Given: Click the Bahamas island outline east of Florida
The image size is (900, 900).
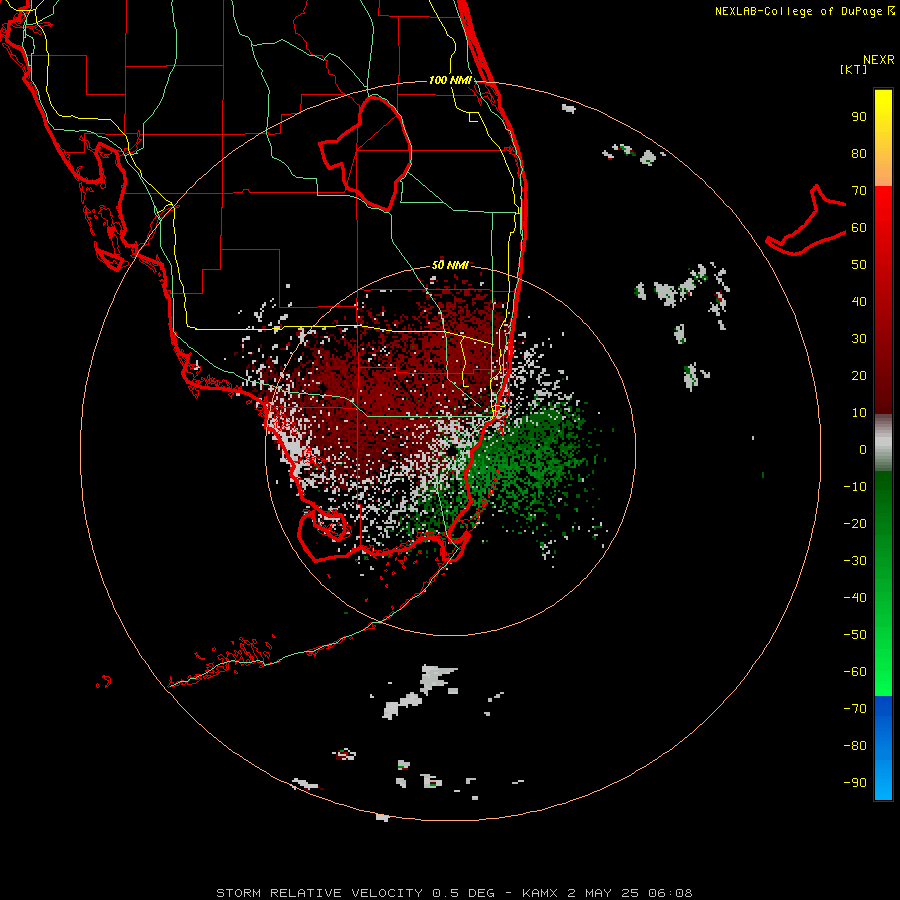Looking at the screenshot, I should tap(805, 221).
